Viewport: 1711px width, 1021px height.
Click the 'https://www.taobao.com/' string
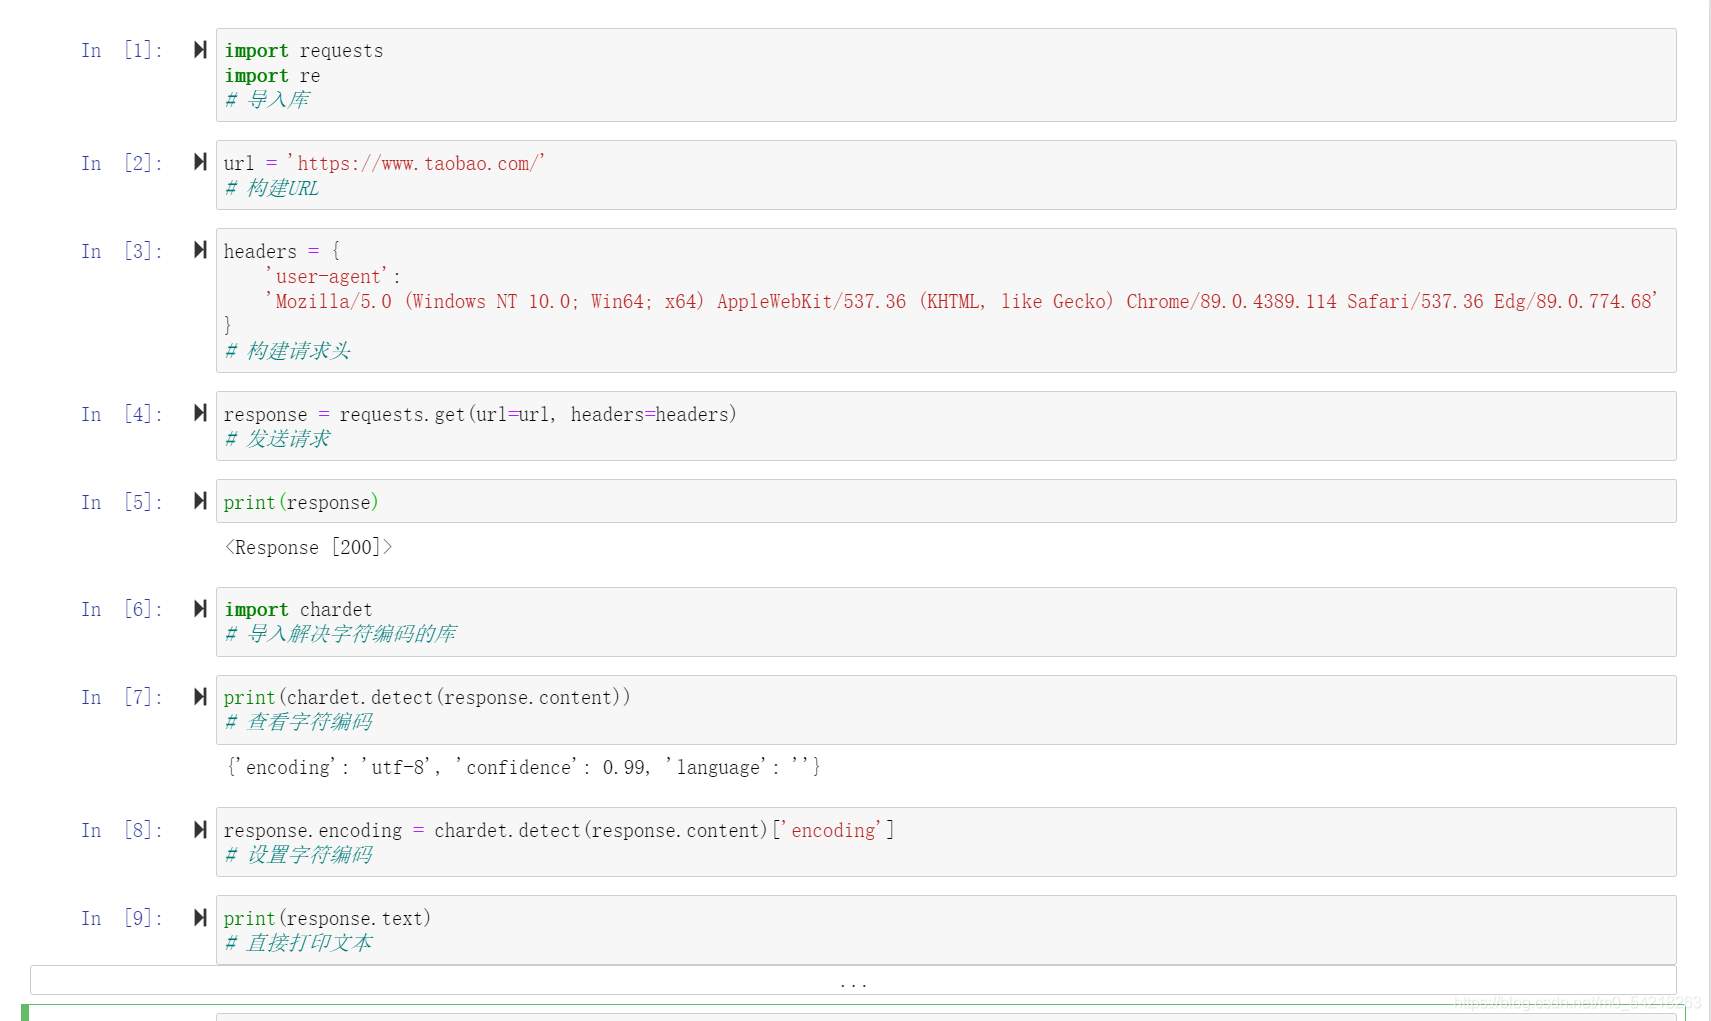(416, 163)
